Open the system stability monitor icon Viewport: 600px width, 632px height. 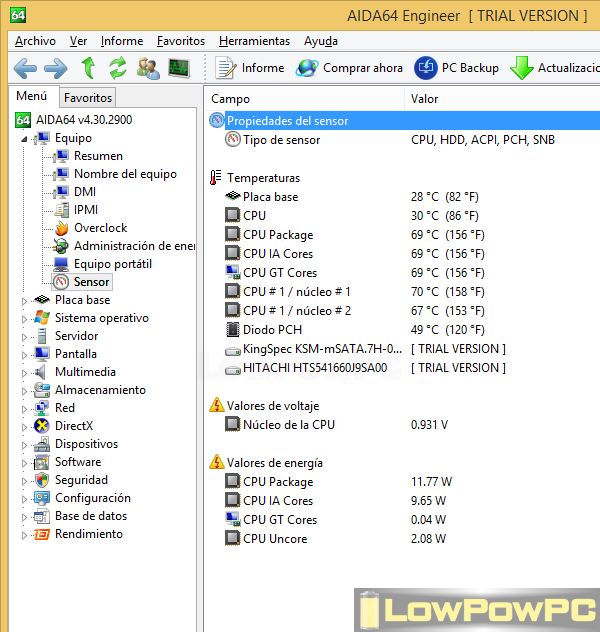(179, 68)
